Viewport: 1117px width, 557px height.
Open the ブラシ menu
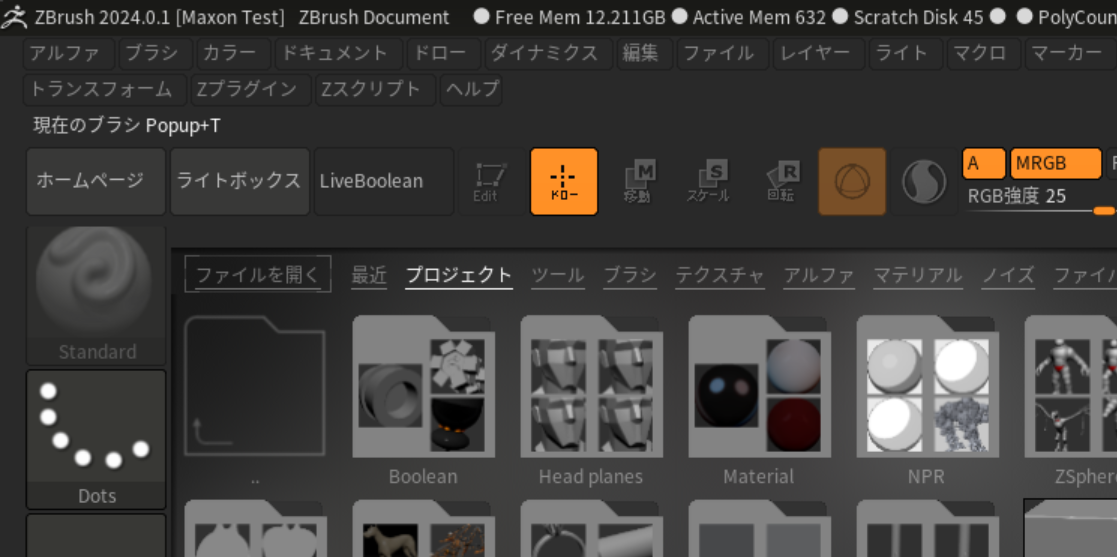[156, 53]
